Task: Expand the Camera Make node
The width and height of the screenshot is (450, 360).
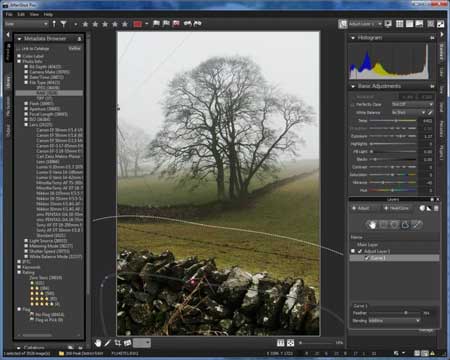Action: [x=26, y=72]
